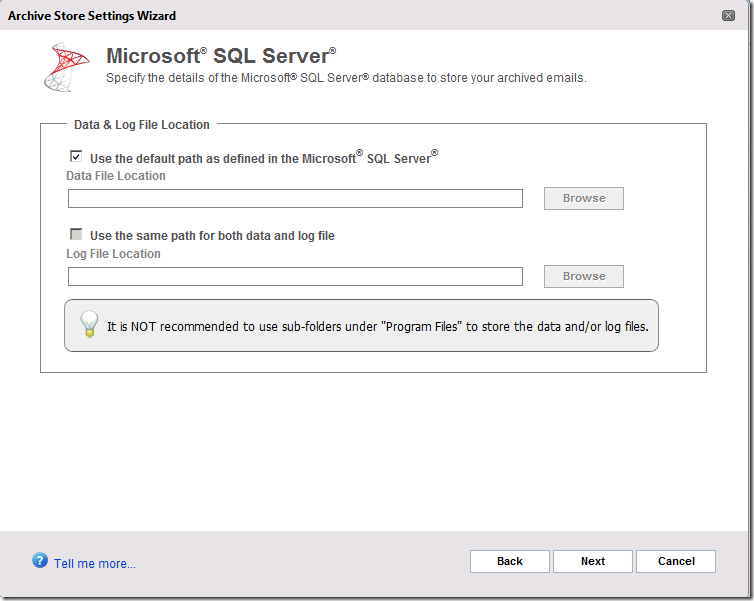Click the Program Files recommendation note text
The image size is (754, 601).
(x=377, y=326)
